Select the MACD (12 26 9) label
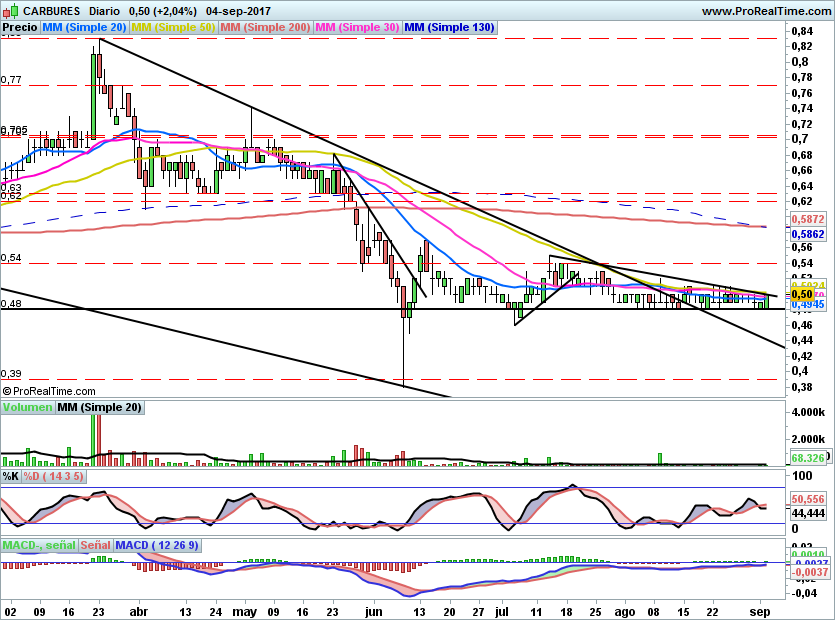Viewport: 835px width, 620px height. [155, 545]
